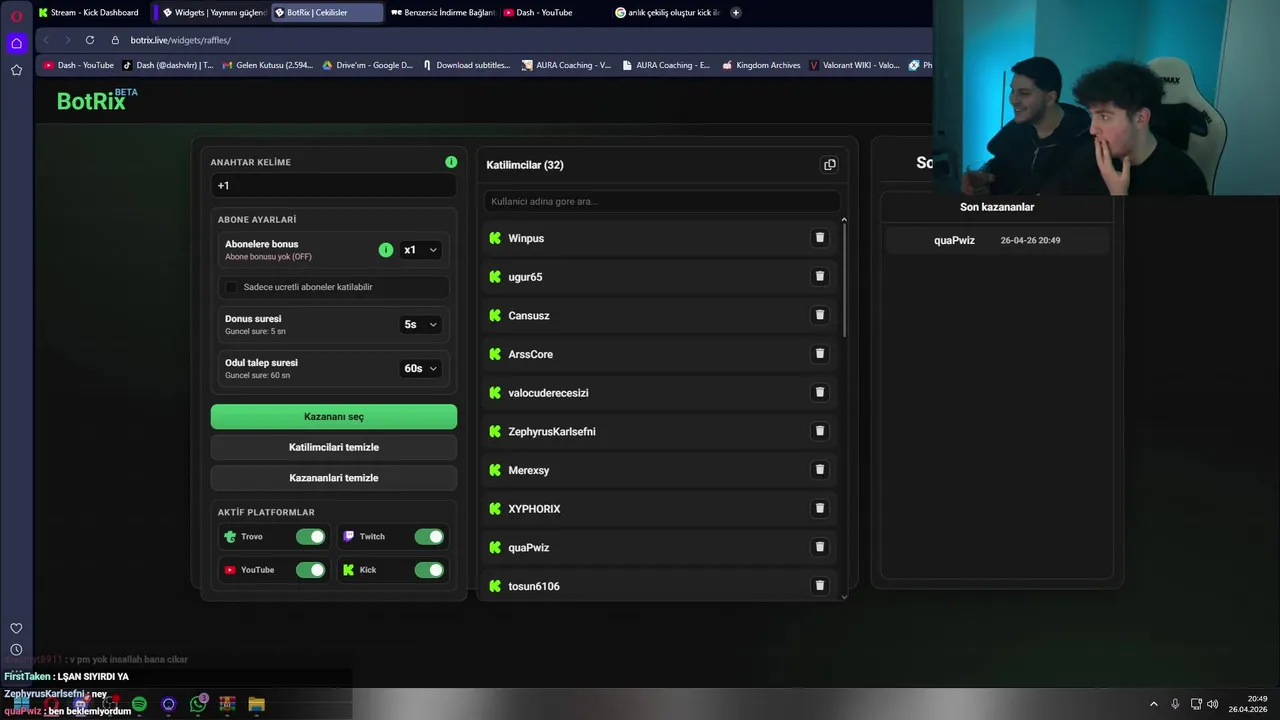The image size is (1280, 720).
Task: Click the participants list scrollbar
Action: pos(844,280)
